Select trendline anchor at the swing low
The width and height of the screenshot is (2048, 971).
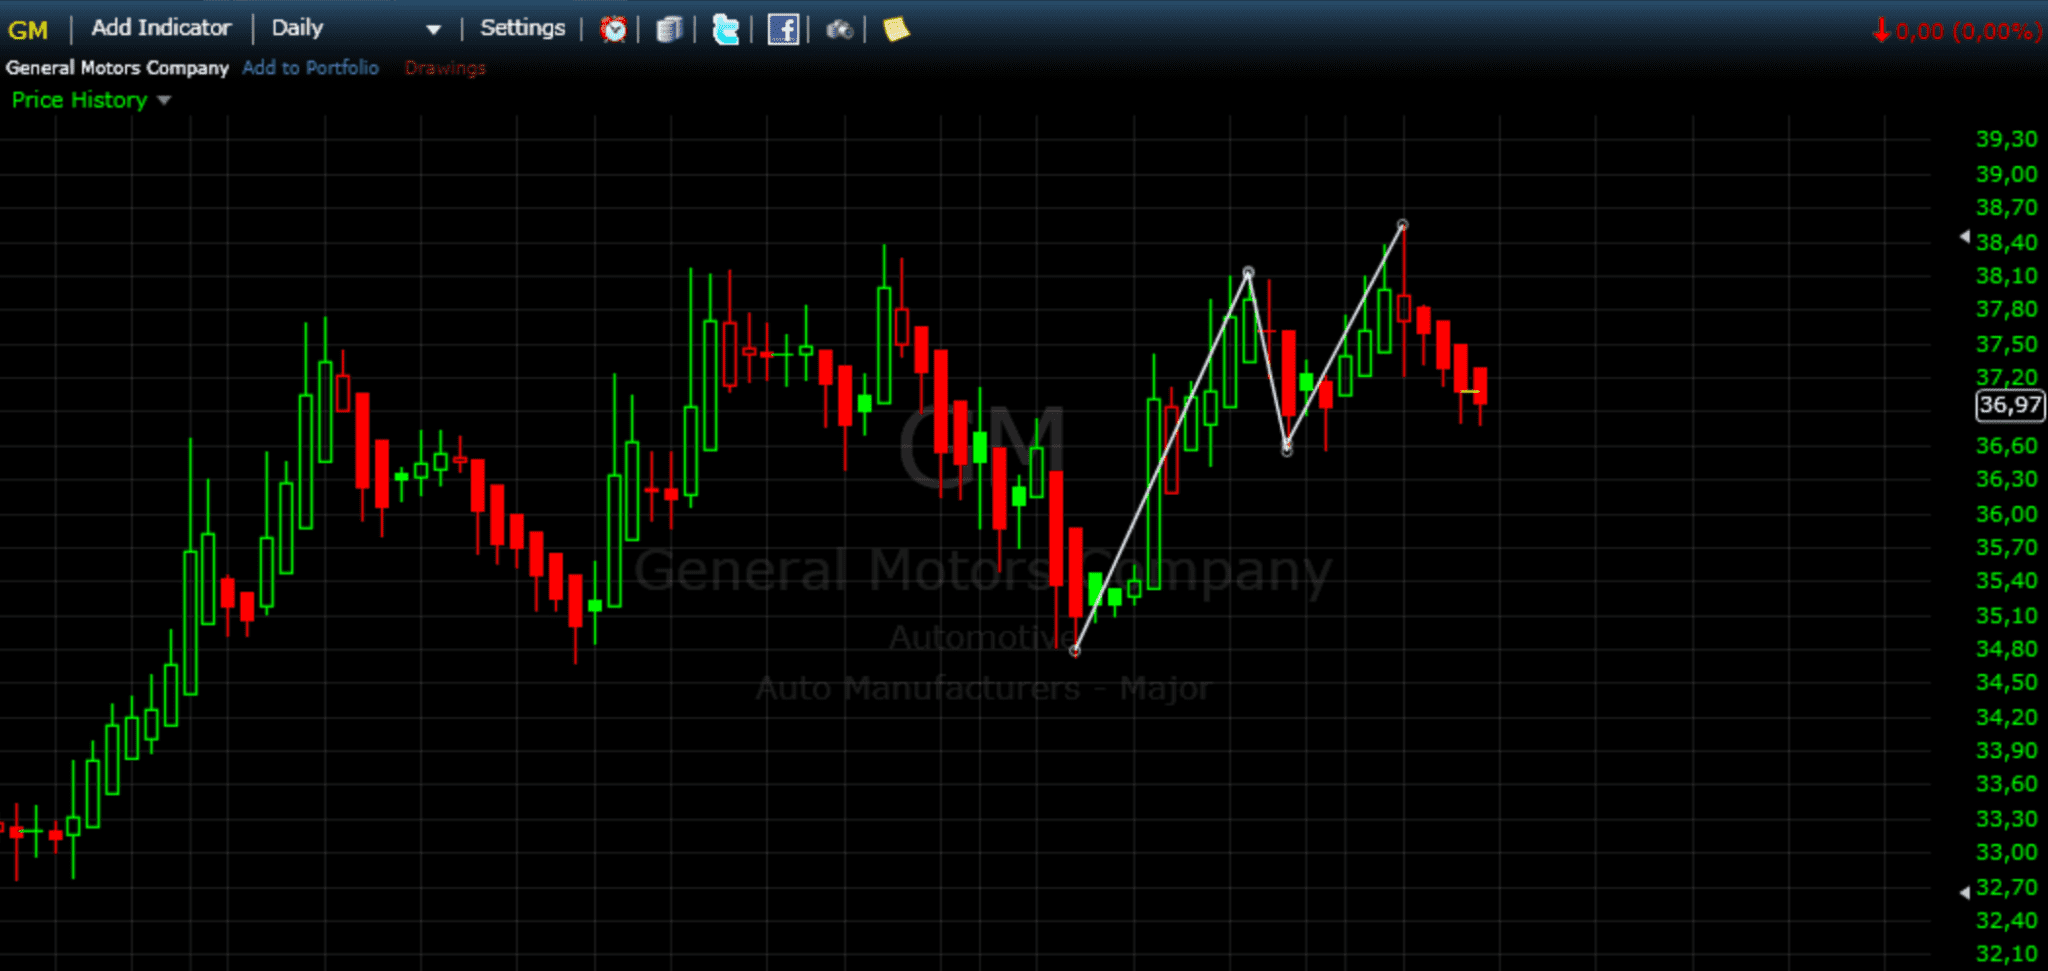(x=1075, y=651)
